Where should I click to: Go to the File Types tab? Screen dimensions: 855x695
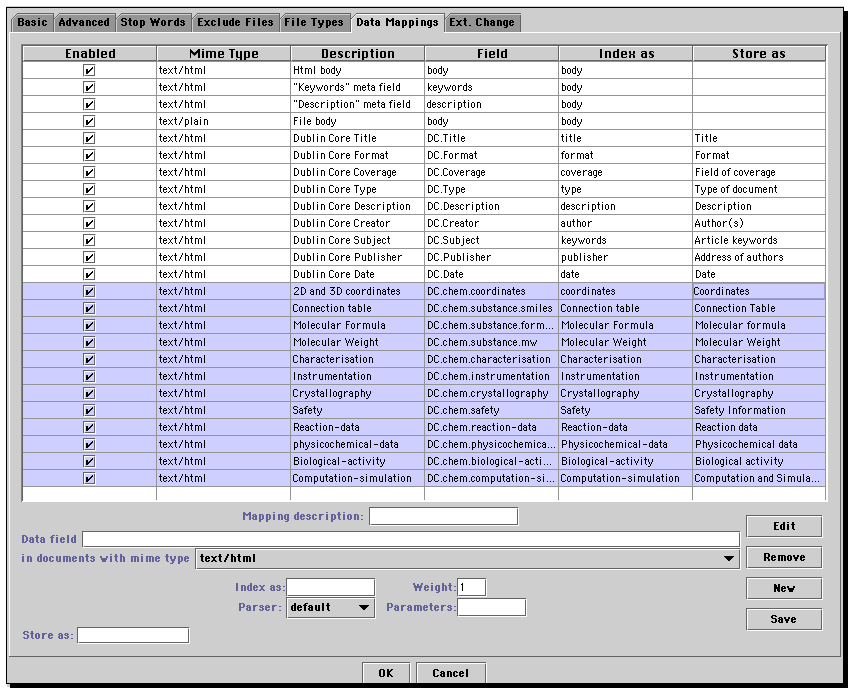[314, 22]
